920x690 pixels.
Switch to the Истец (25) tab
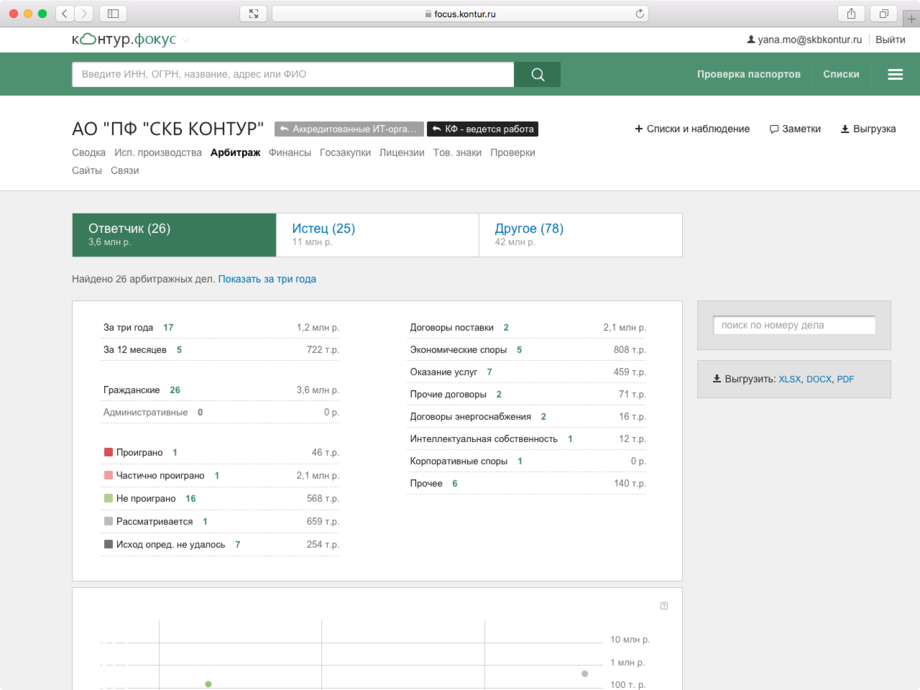click(x=323, y=229)
